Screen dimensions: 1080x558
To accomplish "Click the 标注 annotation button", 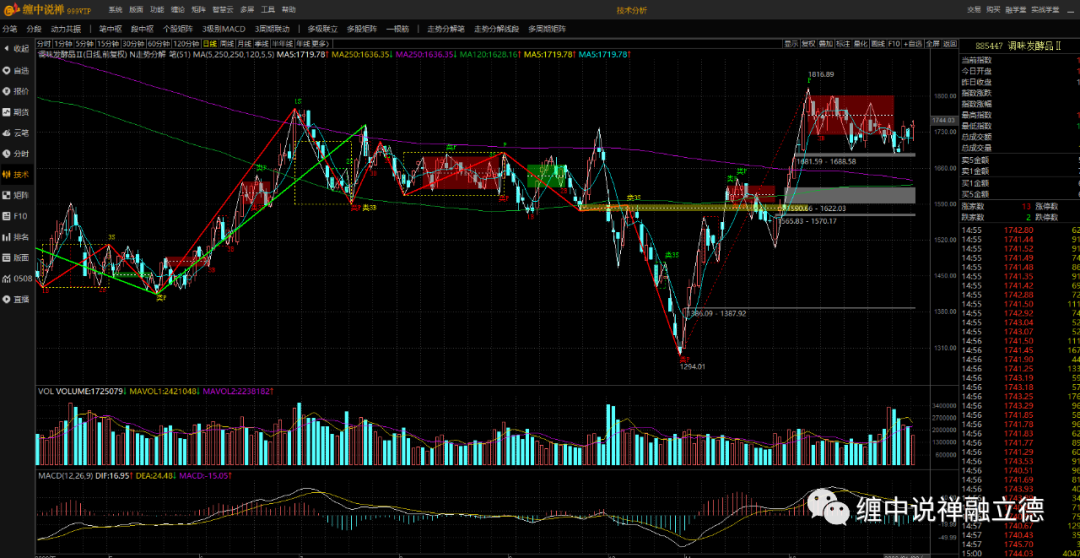I will (843, 43).
